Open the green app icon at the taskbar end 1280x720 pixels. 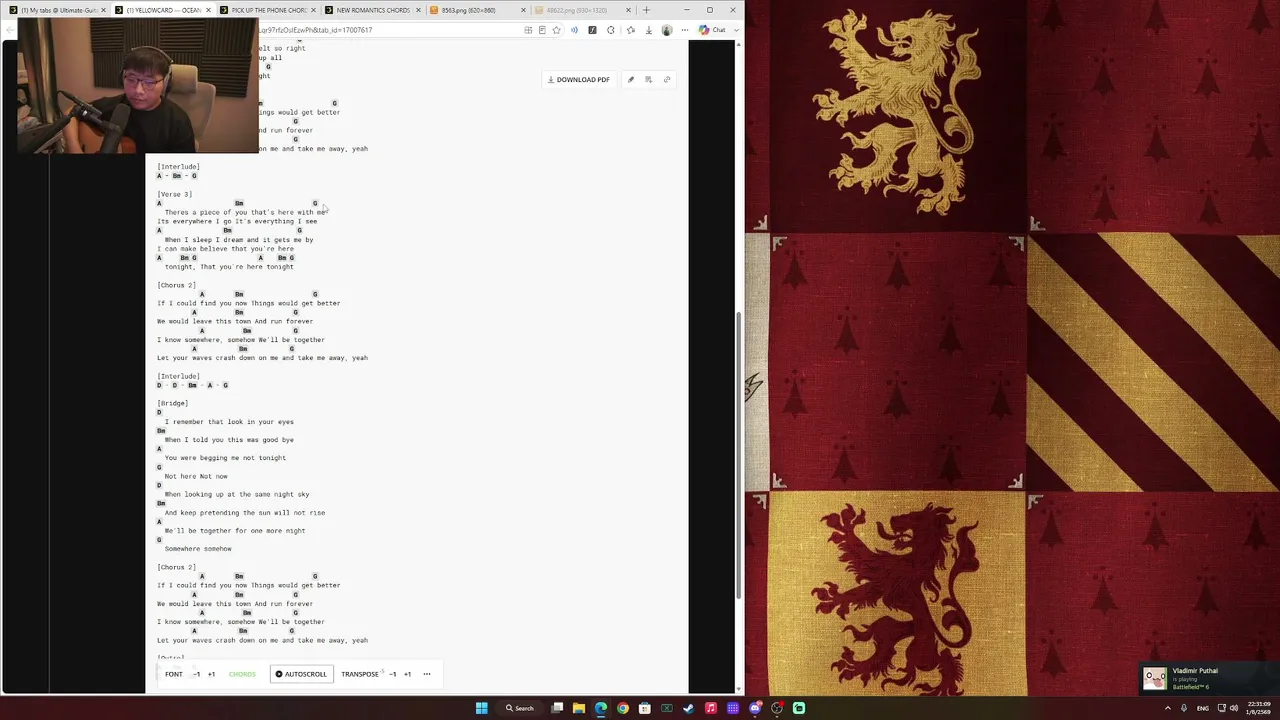click(x=799, y=708)
